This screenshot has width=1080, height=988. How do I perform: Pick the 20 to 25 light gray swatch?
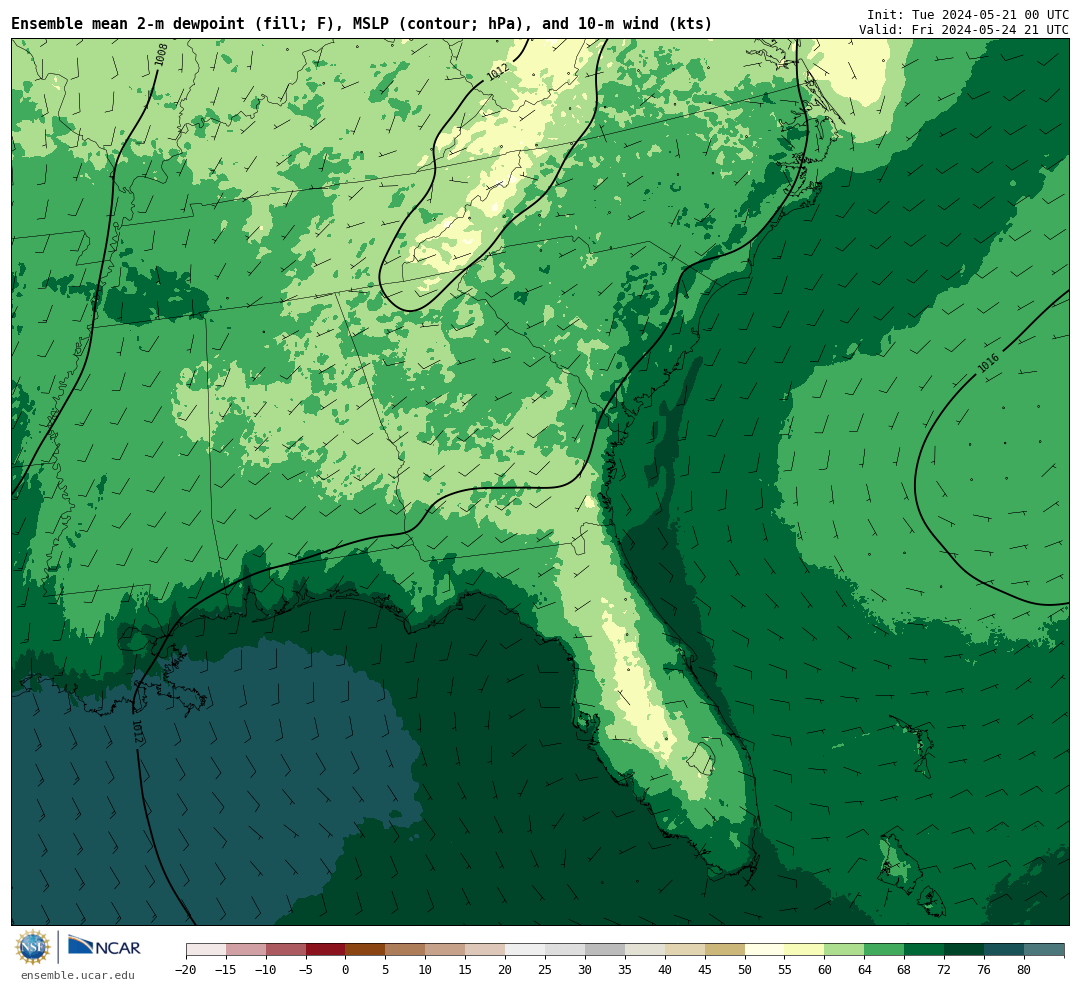click(526, 950)
